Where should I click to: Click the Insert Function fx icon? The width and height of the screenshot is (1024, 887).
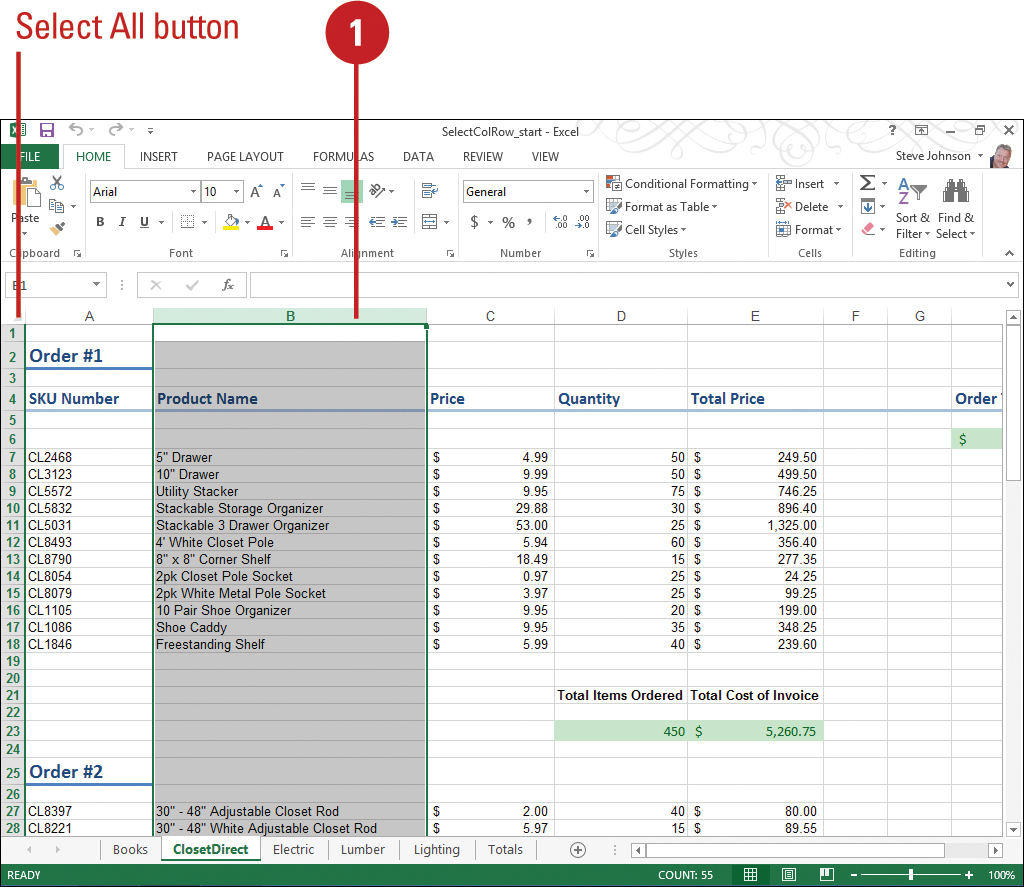[228, 285]
